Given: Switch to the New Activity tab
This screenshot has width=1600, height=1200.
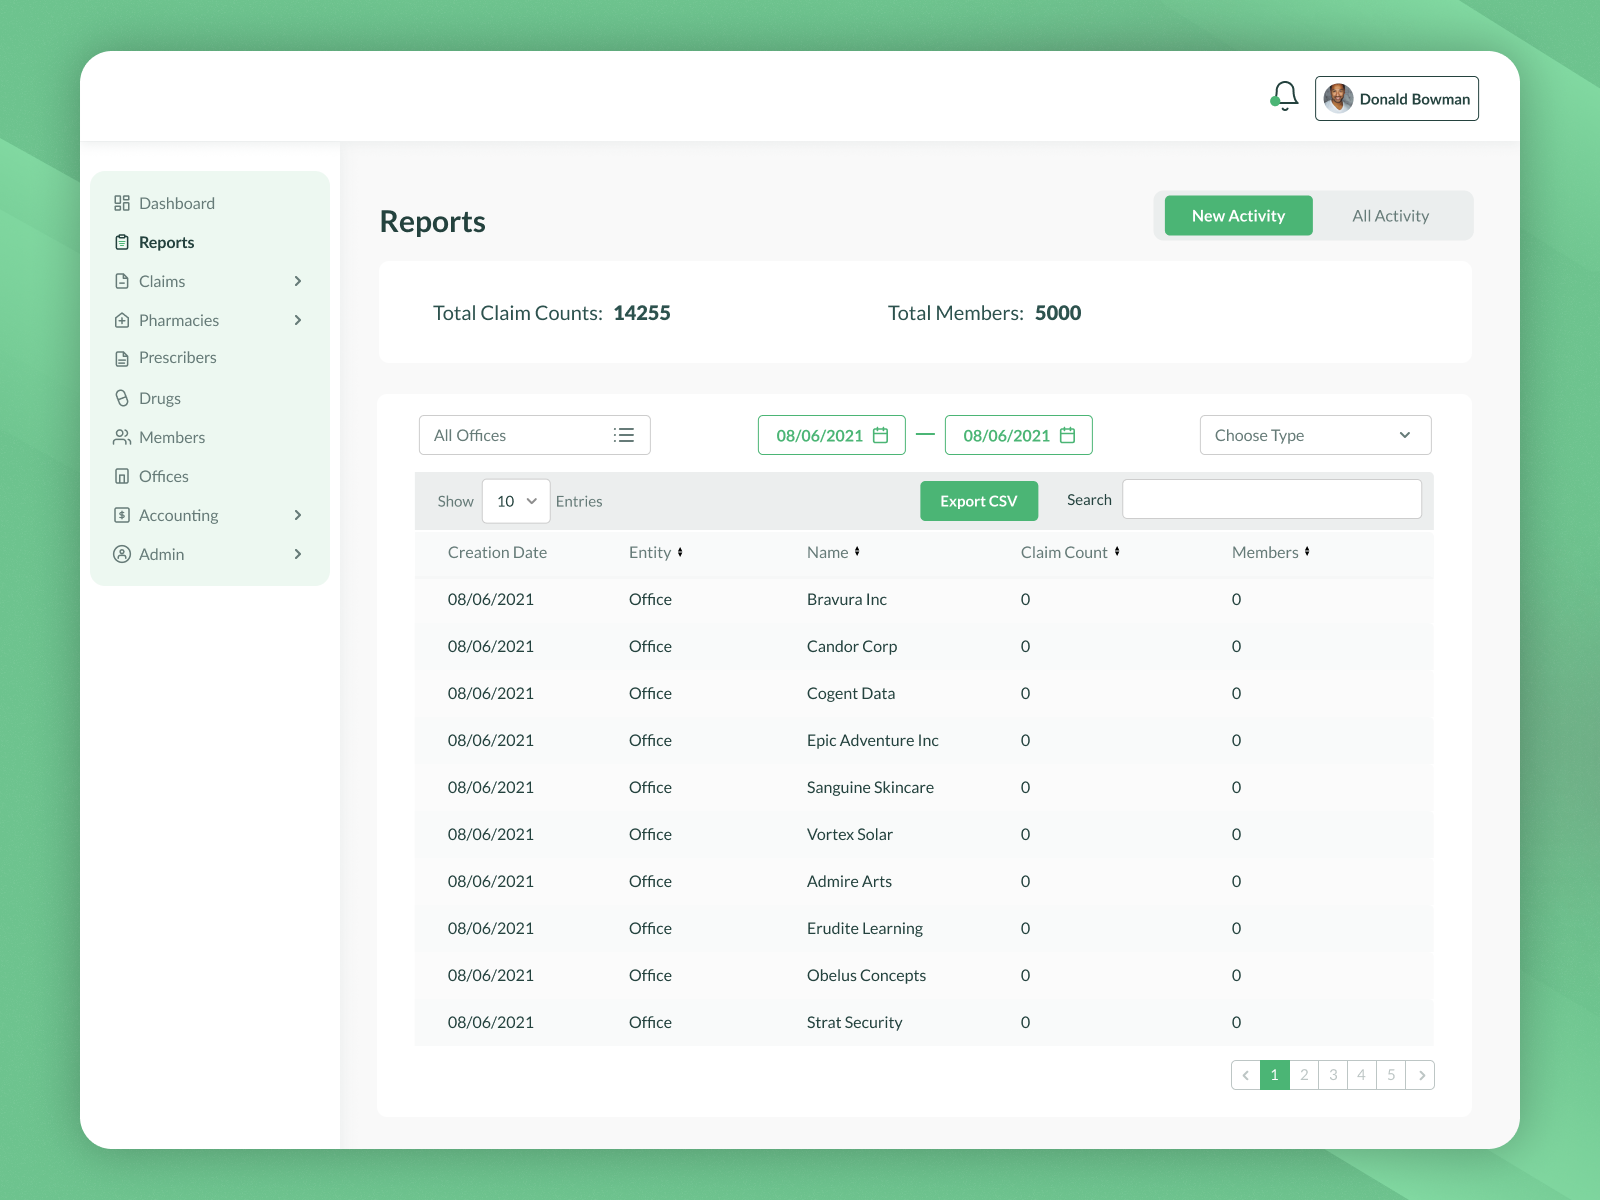Looking at the screenshot, I should (x=1239, y=216).
